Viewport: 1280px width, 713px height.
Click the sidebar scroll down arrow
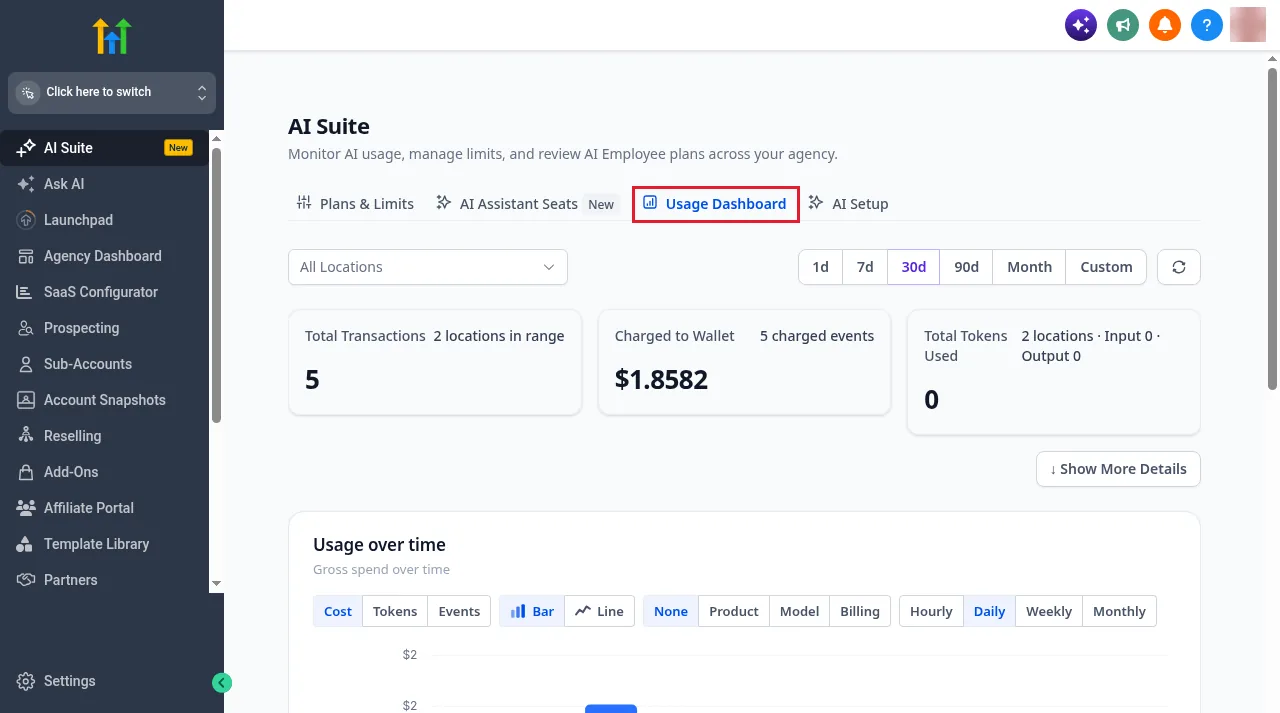coord(216,583)
